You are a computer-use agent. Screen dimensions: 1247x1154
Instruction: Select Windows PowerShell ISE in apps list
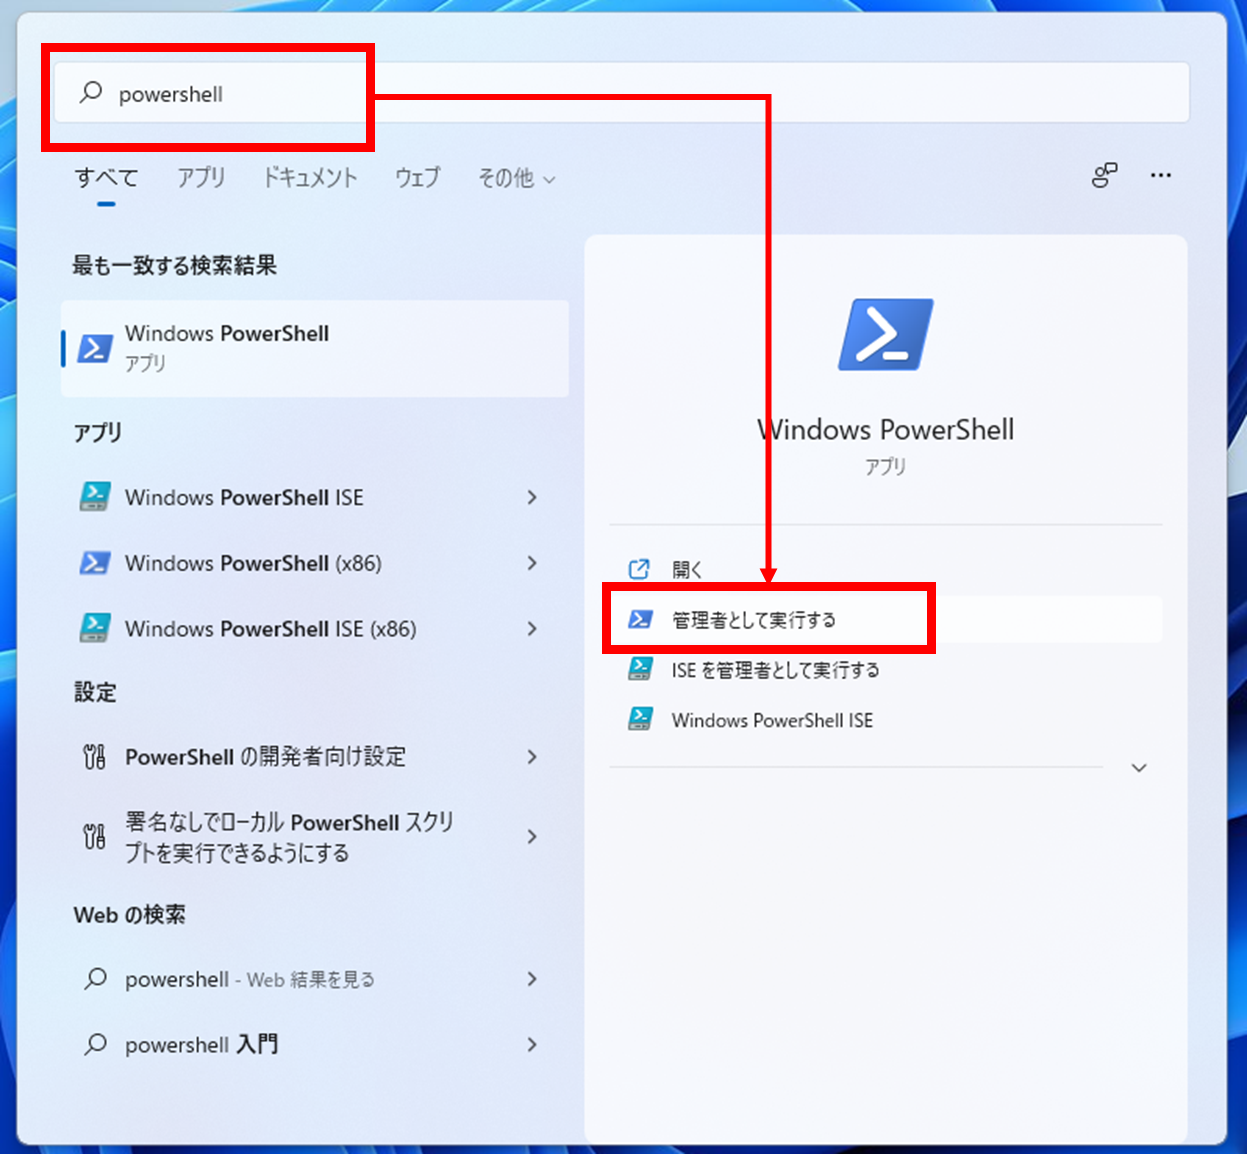(x=244, y=497)
